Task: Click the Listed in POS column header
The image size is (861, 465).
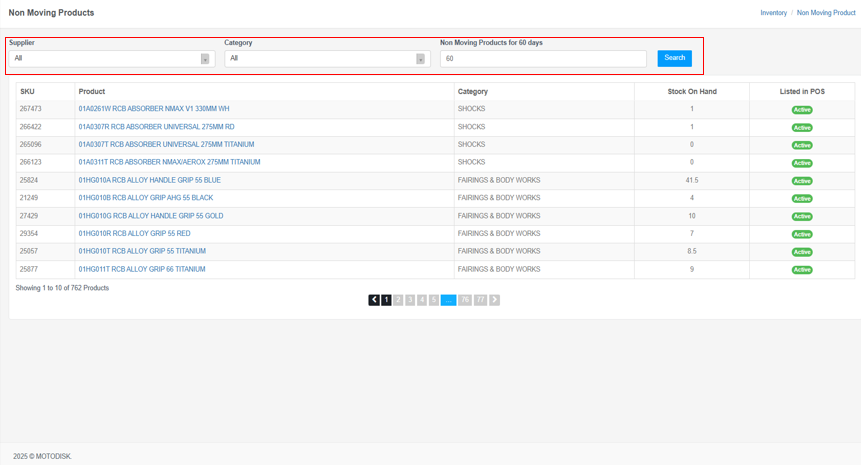Action: [802, 92]
